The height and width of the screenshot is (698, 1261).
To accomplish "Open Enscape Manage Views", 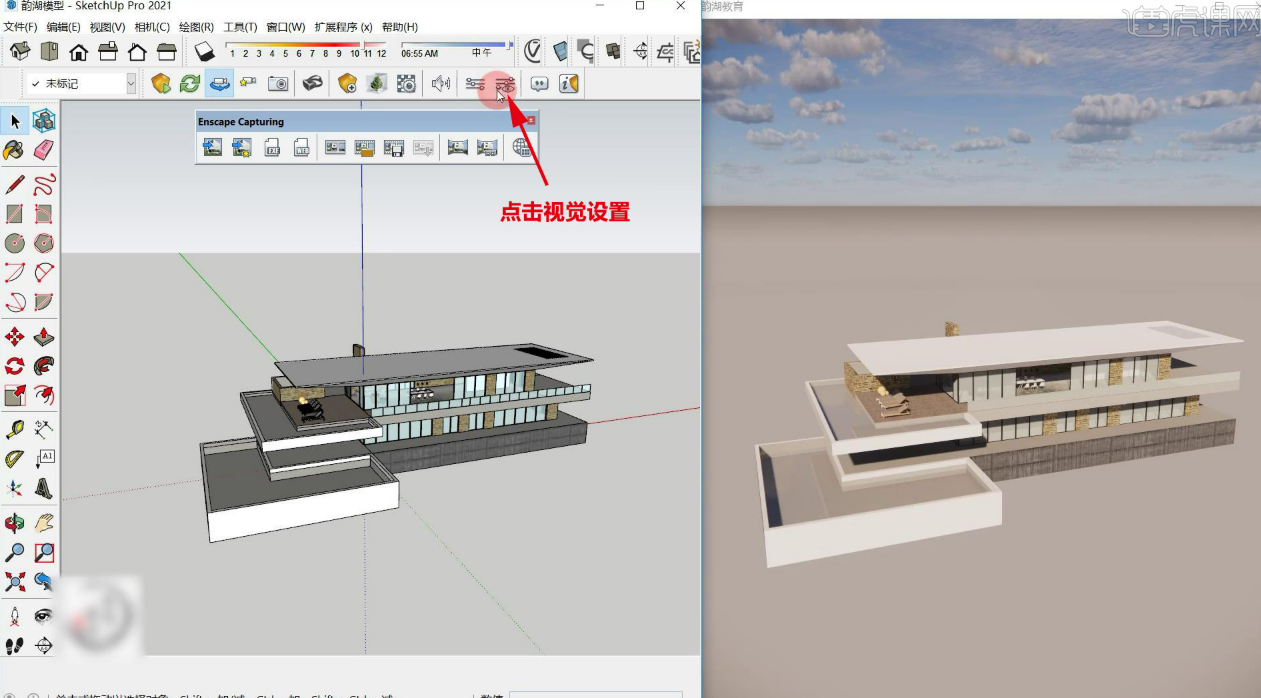I will [x=248, y=84].
